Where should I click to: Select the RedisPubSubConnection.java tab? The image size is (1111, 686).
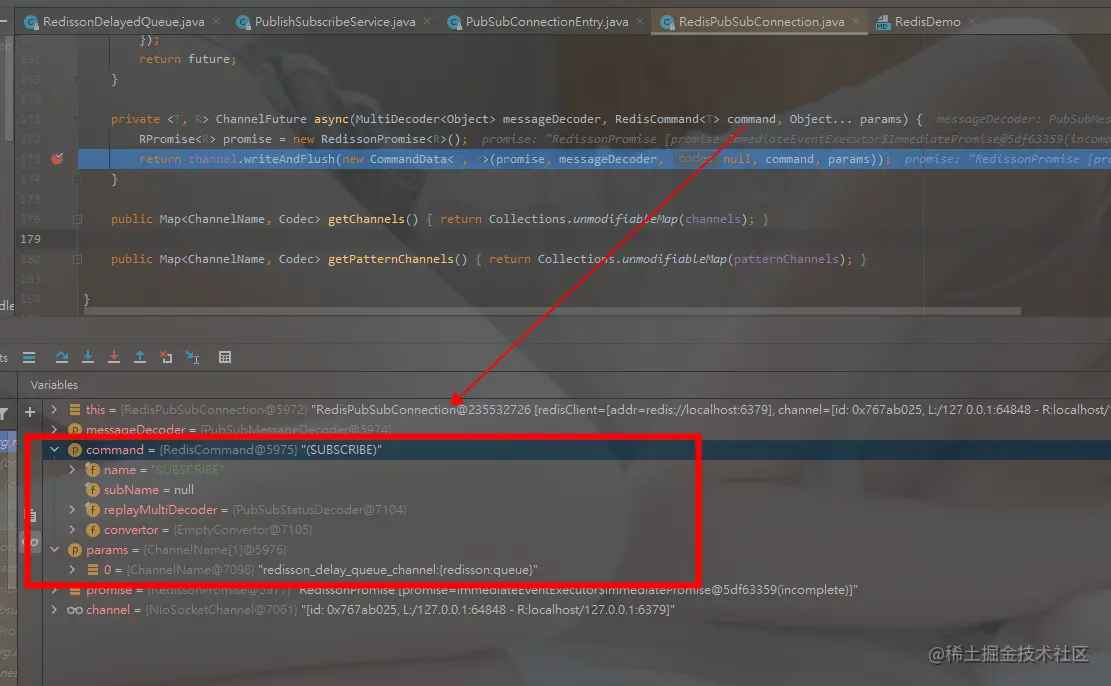click(x=762, y=22)
